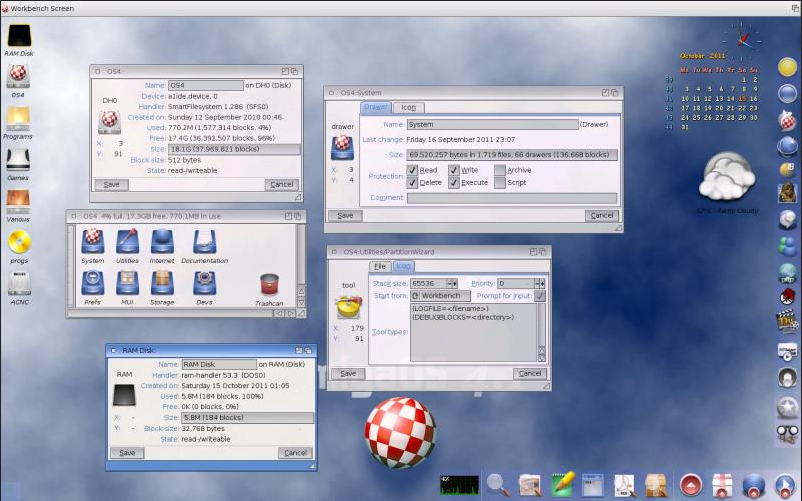The image size is (802, 501).
Task: Open the Prefs drawer icon
Action: (92, 284)
